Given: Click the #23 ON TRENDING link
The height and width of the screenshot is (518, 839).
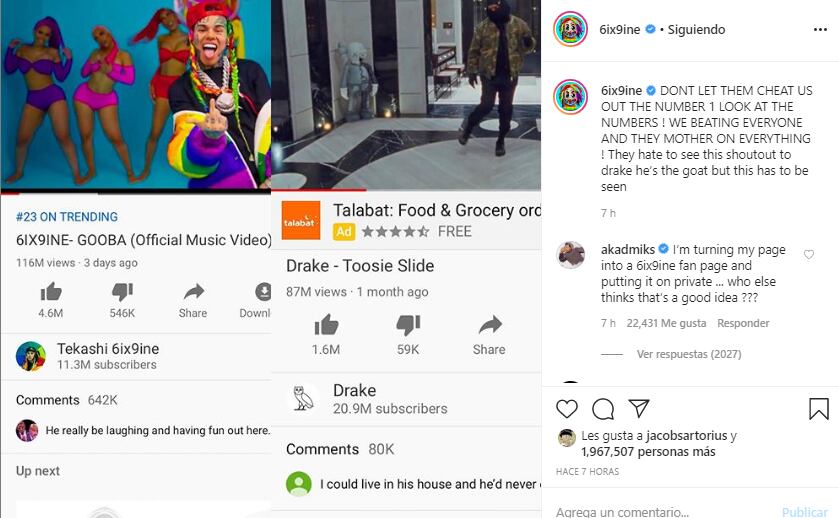Looking at the screenshot, I should pyautogui.click(x=67, y=217).
